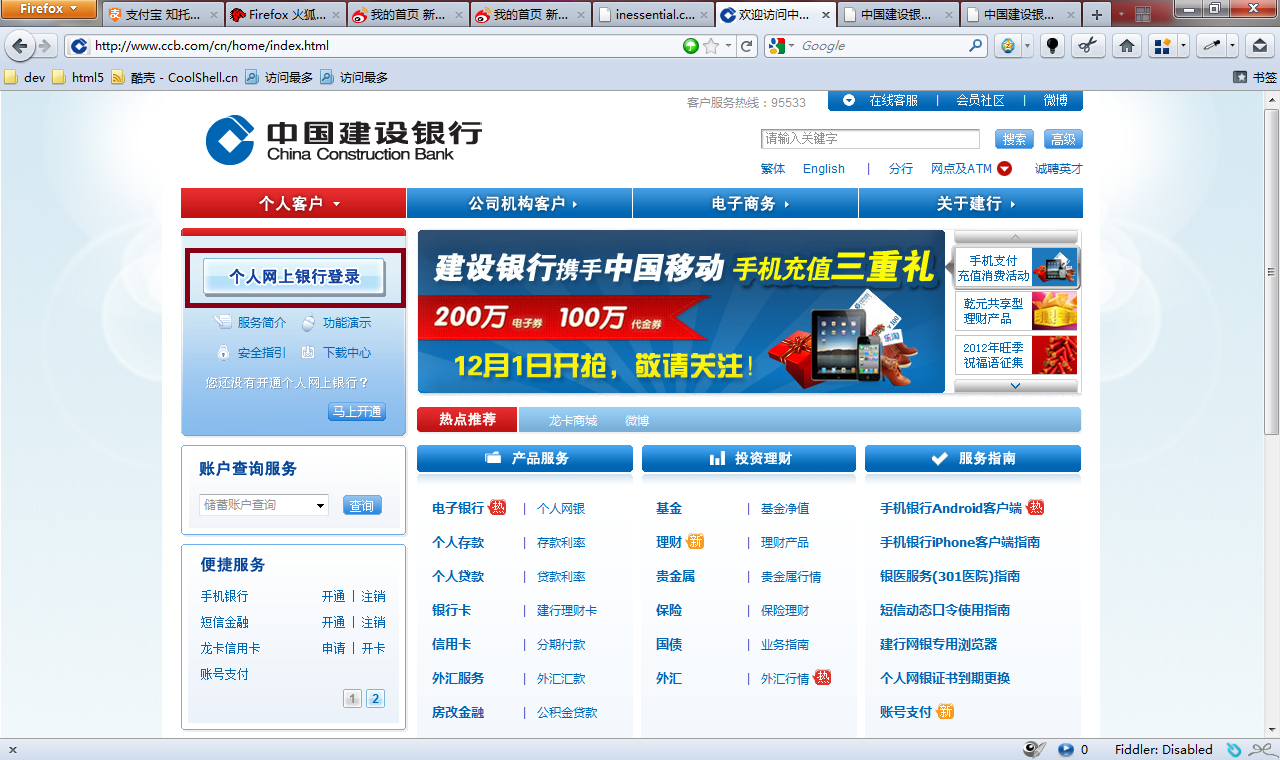Open the dropdown arrow beside the eyedropper
The image size is (1280, 760).
coord(1232,46)
